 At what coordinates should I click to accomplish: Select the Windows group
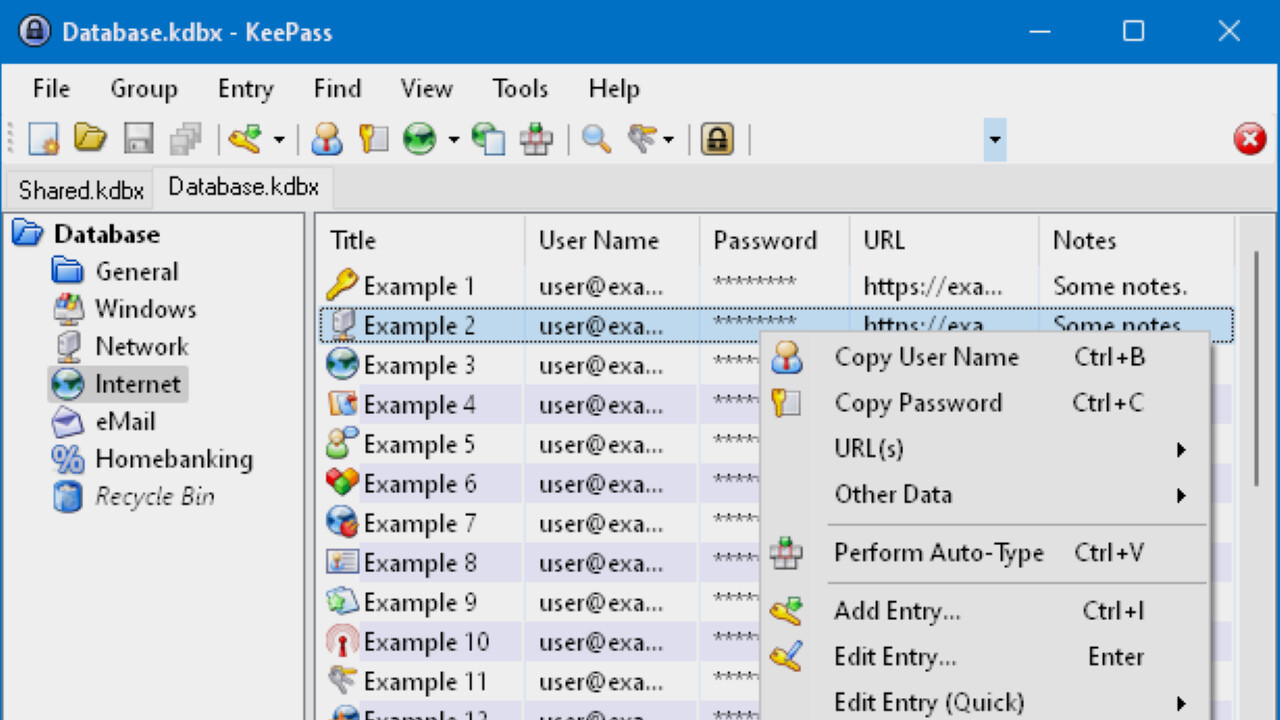click(145, 309)
